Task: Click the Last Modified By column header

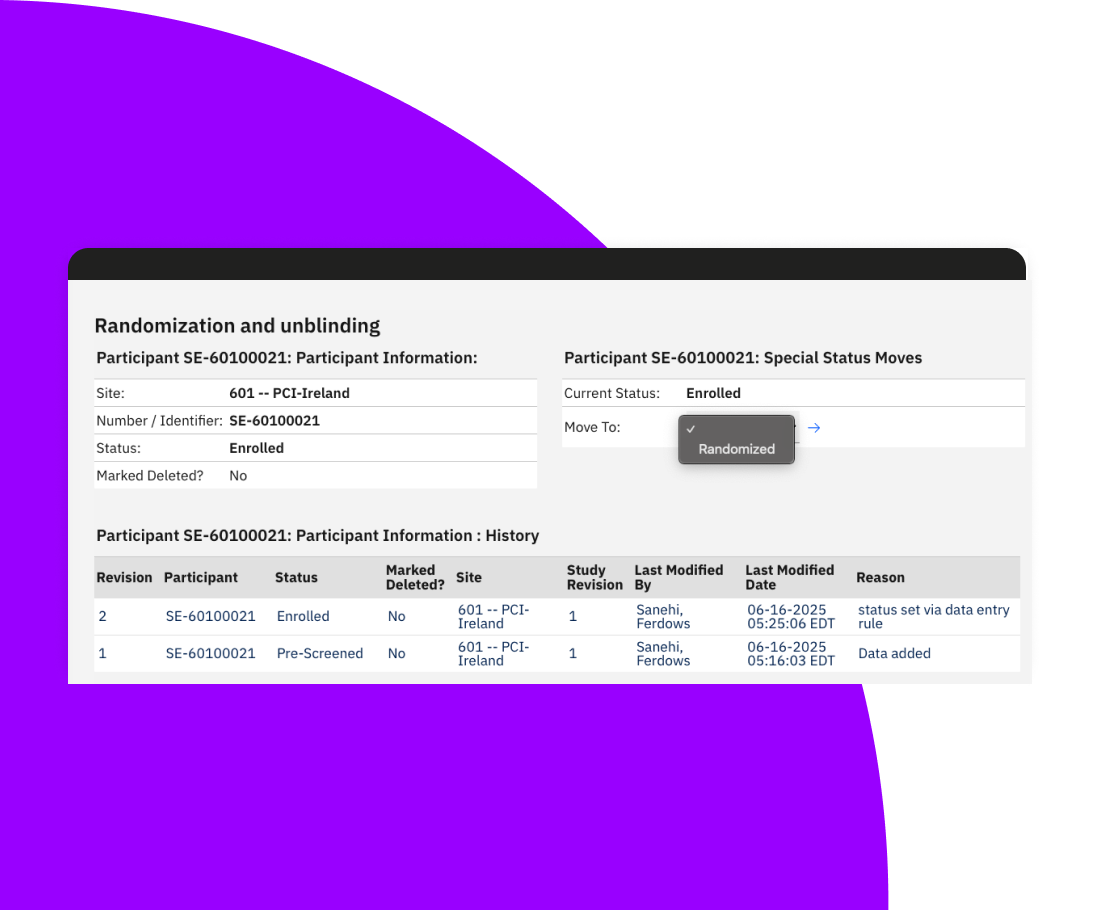Action: 679,577
